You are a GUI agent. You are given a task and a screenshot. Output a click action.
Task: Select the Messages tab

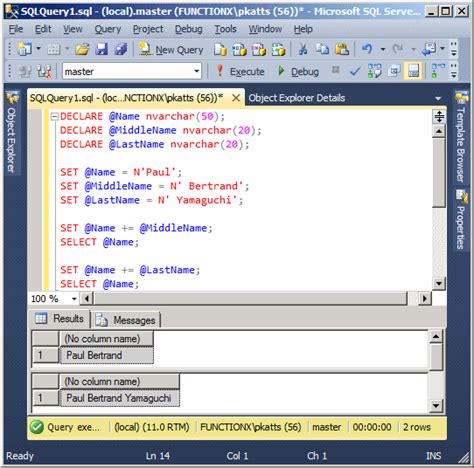click(x=126, y=320)
